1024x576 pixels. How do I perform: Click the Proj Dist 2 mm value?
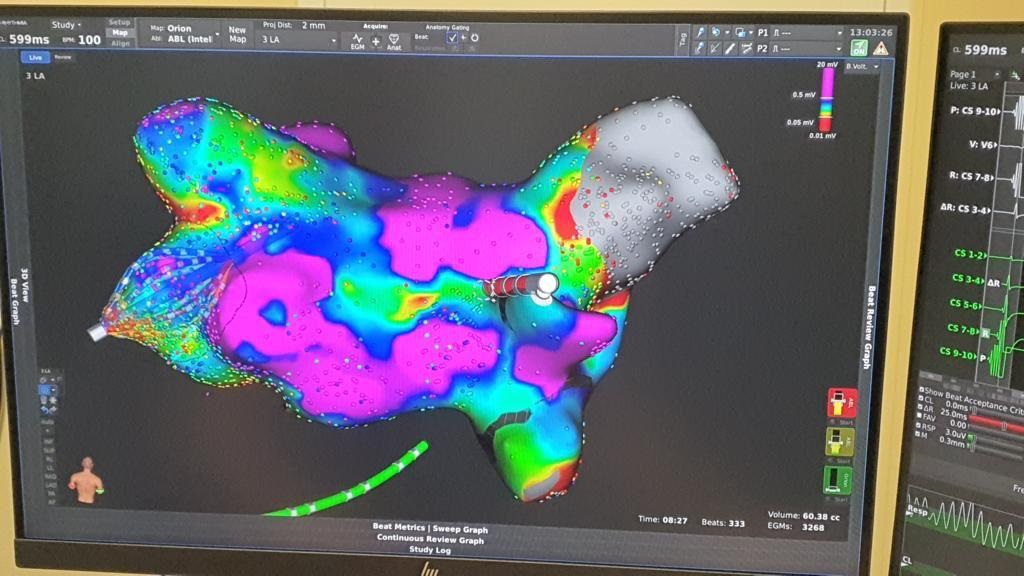point(313,25)
